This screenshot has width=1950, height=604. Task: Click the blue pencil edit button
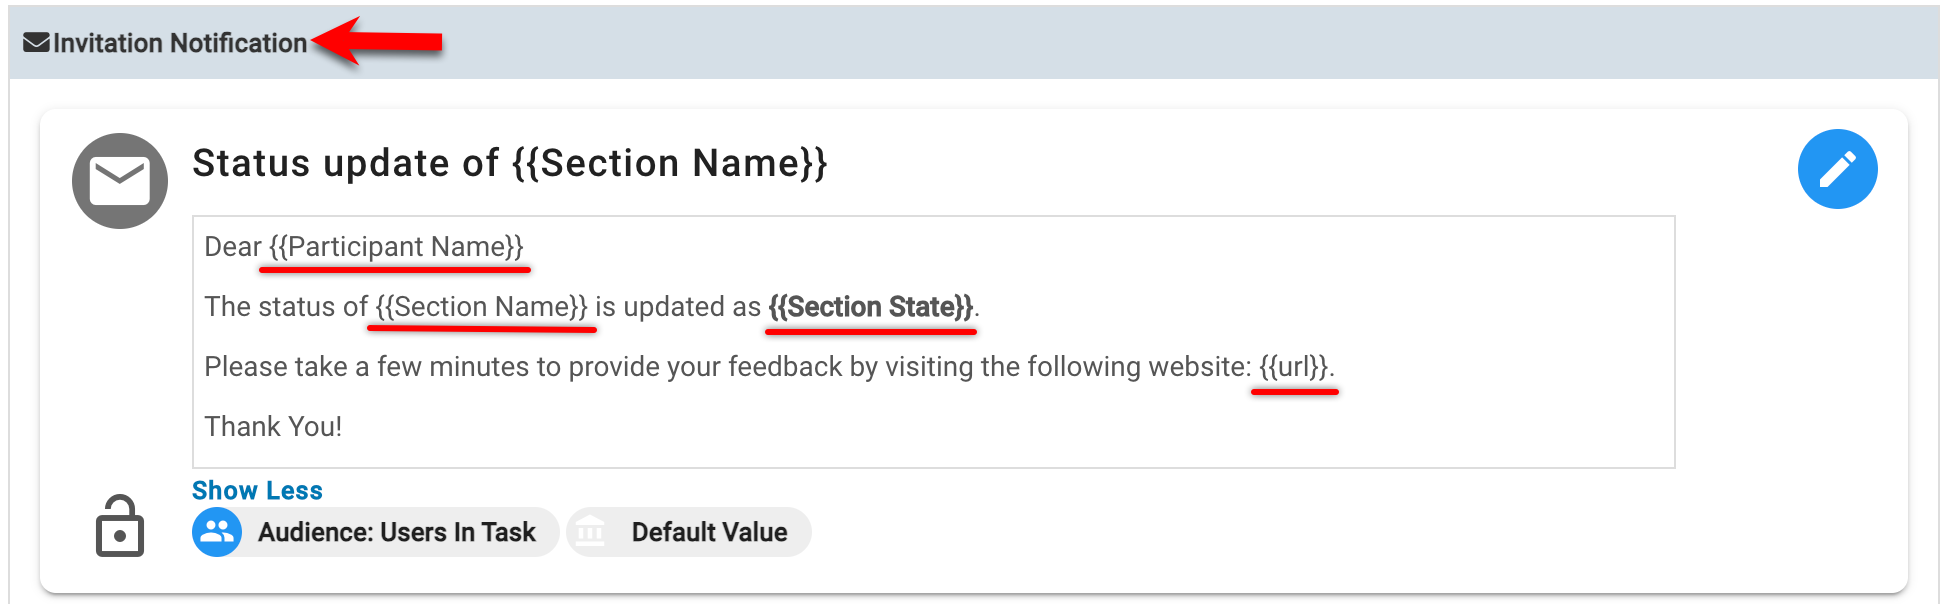1837,169
